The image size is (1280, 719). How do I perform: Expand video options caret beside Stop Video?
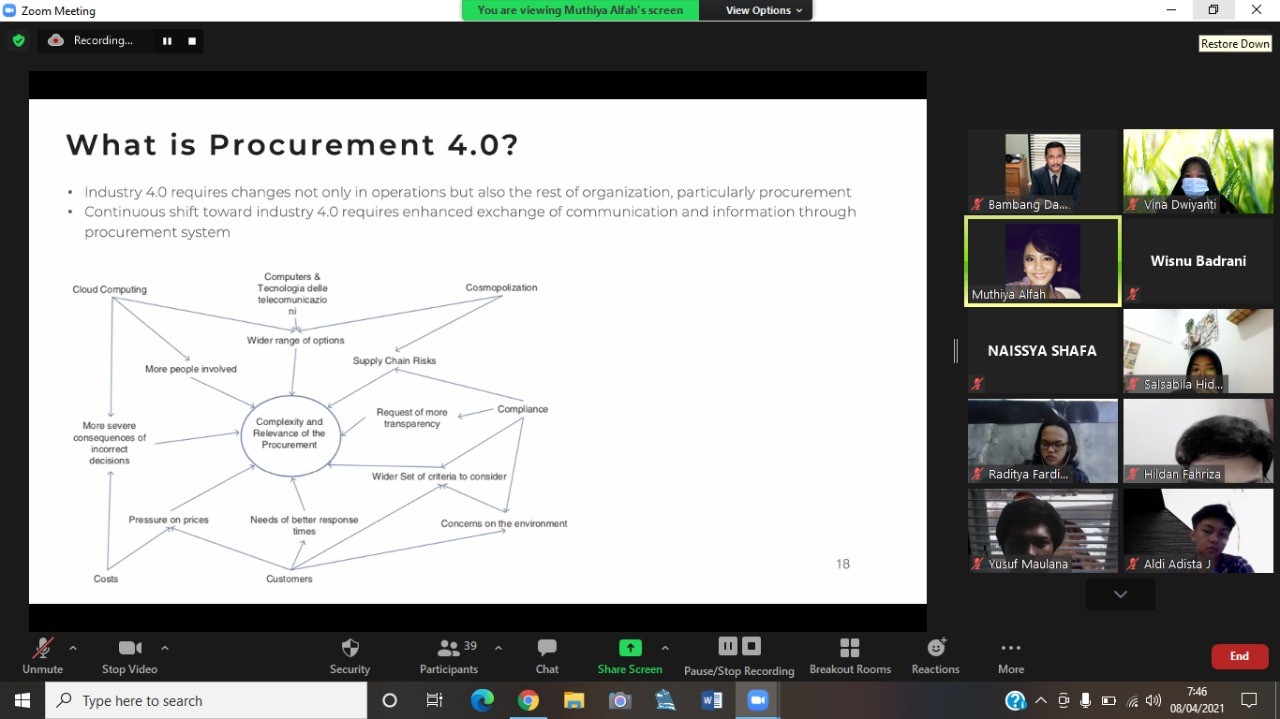[165, 648]
